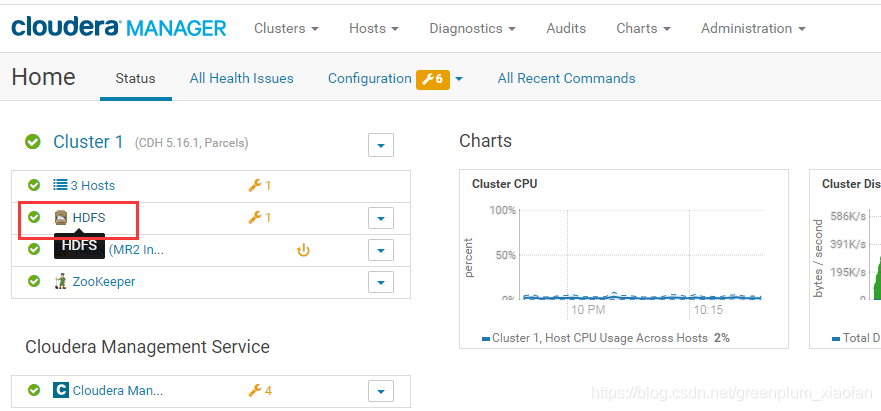Click Cluster 1 green health status icon
This screenshot has width=881, height=411.
[x=33, y=142]
